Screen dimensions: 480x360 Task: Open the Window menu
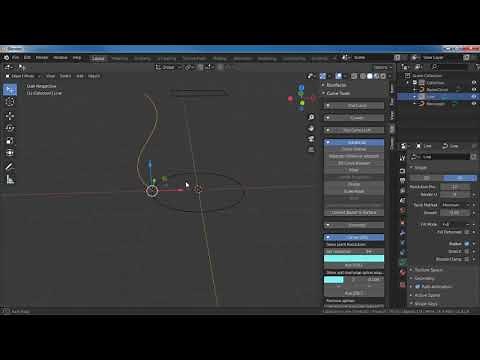[x=60, y=57]
